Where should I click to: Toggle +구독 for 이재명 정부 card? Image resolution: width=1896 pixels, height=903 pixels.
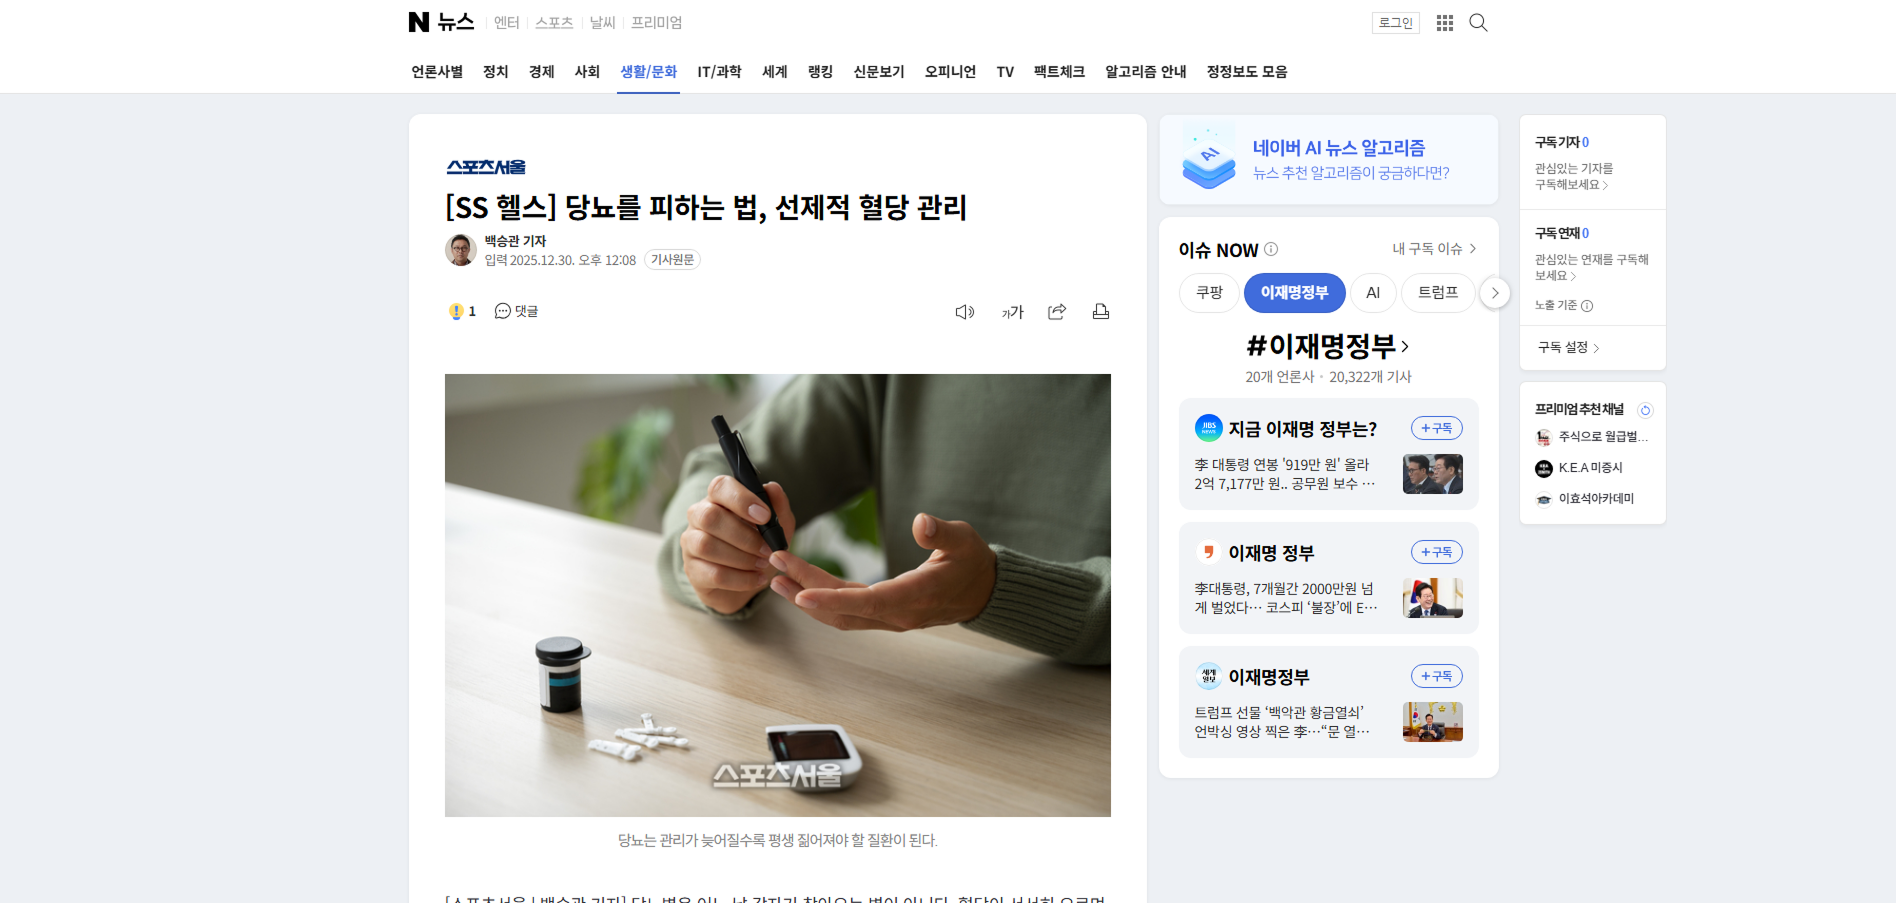(x=1436, y=552)
